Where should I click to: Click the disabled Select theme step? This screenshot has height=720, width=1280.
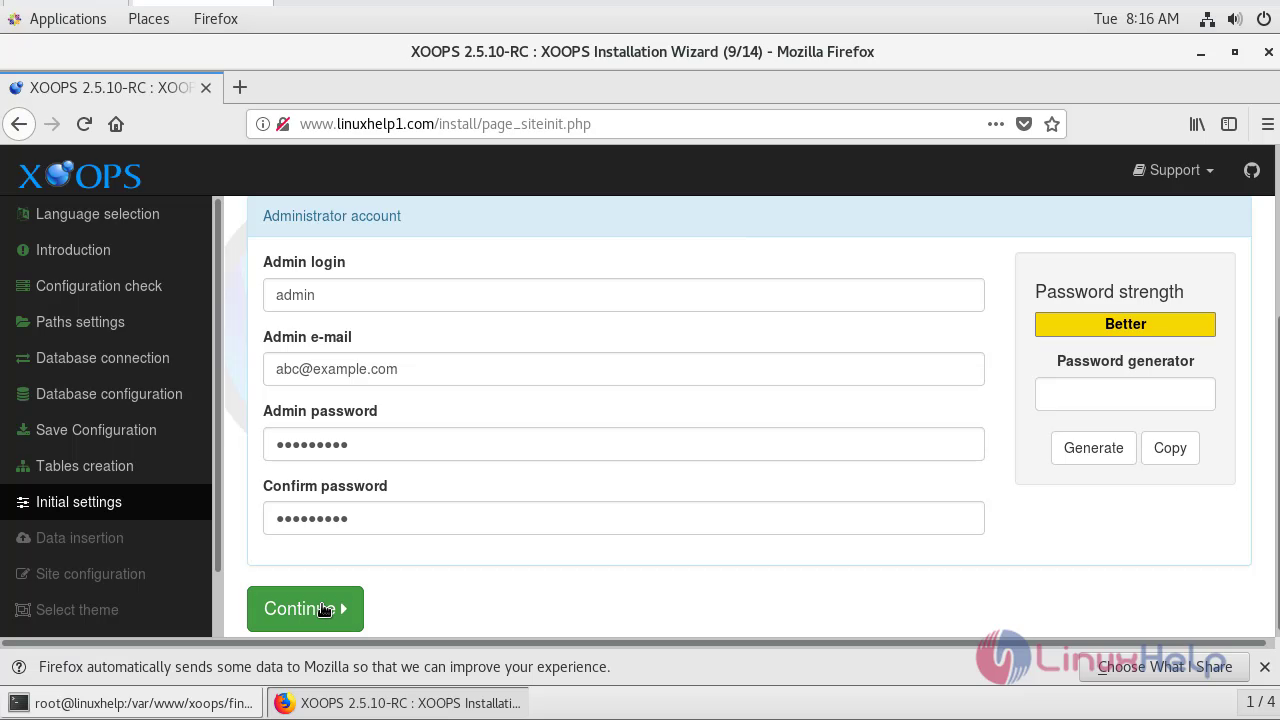click(77, 610)
